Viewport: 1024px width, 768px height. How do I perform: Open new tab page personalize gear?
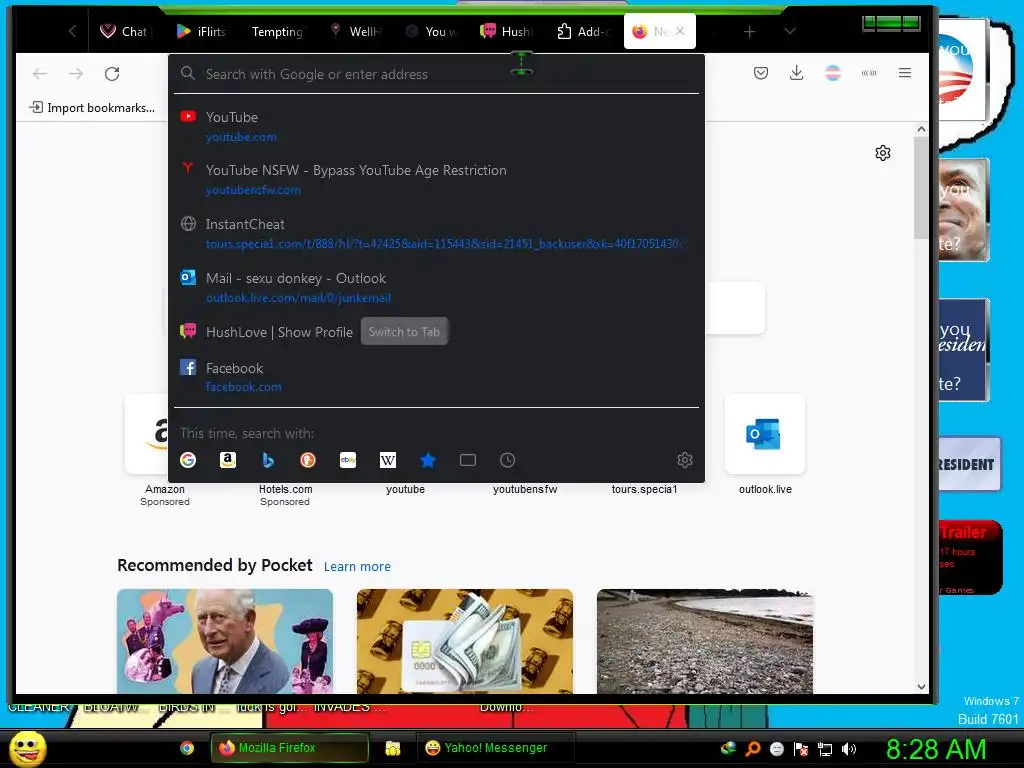click(883, 153)
